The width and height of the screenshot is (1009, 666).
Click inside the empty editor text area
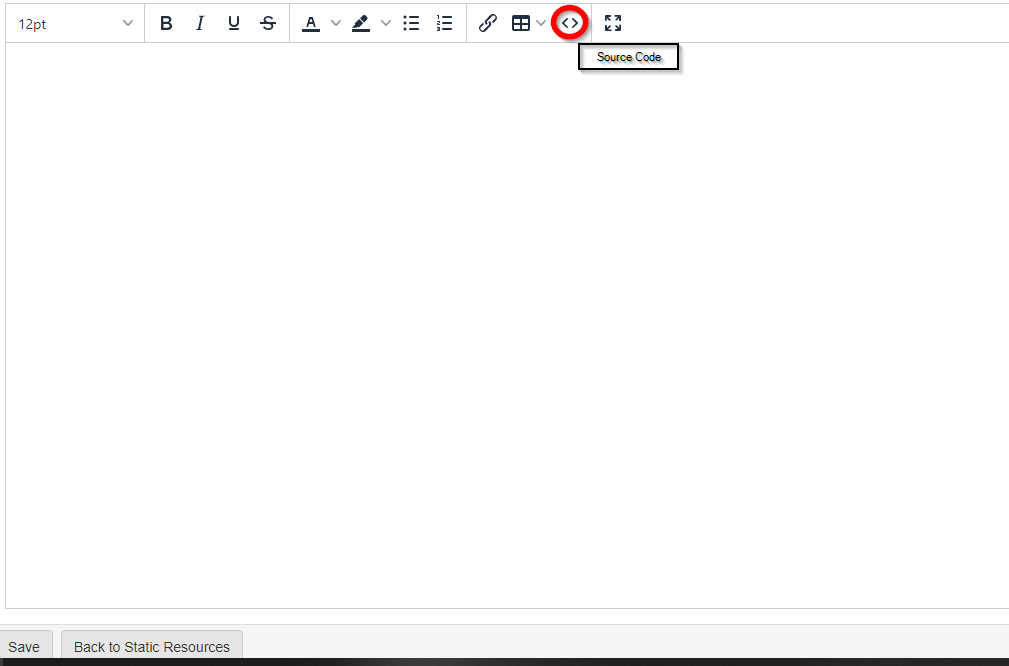tap(500, 320)
